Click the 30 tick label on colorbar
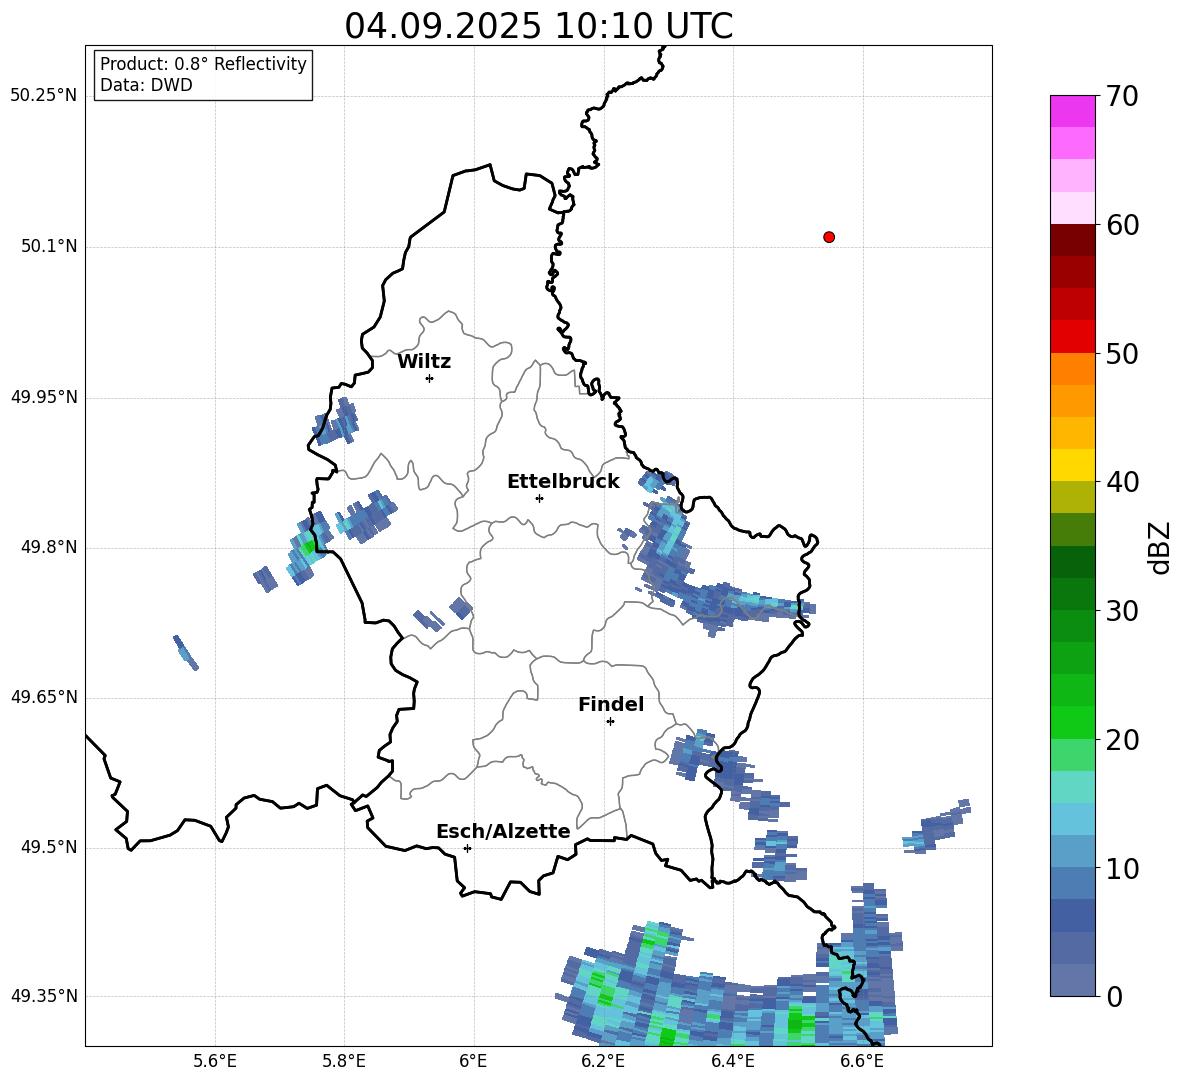 click(1122, 611)
